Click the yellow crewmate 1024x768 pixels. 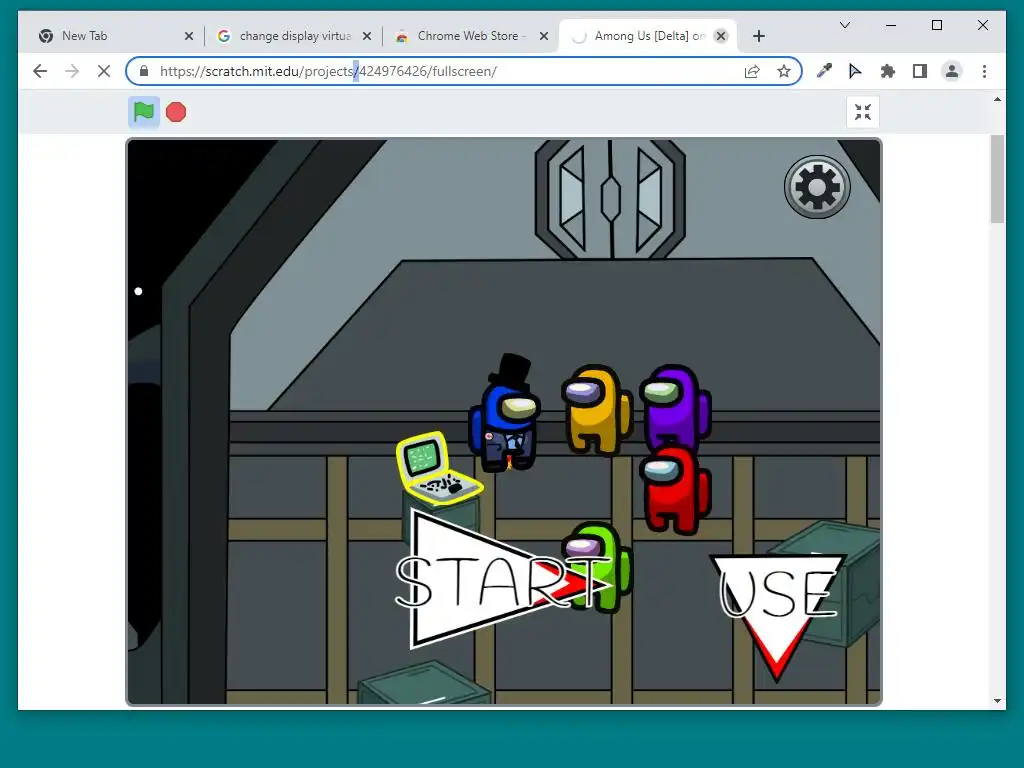tap(596, 409)
